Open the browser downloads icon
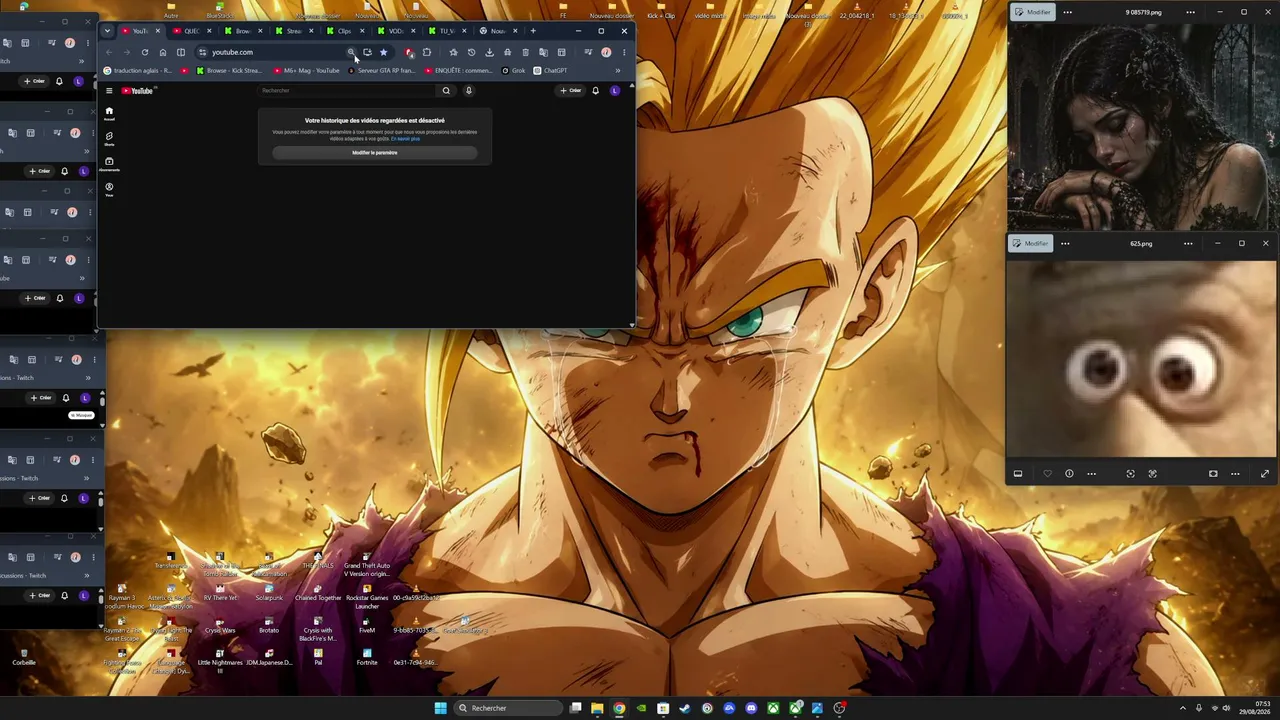This screenshot has height=720, width=1280. 489,52
